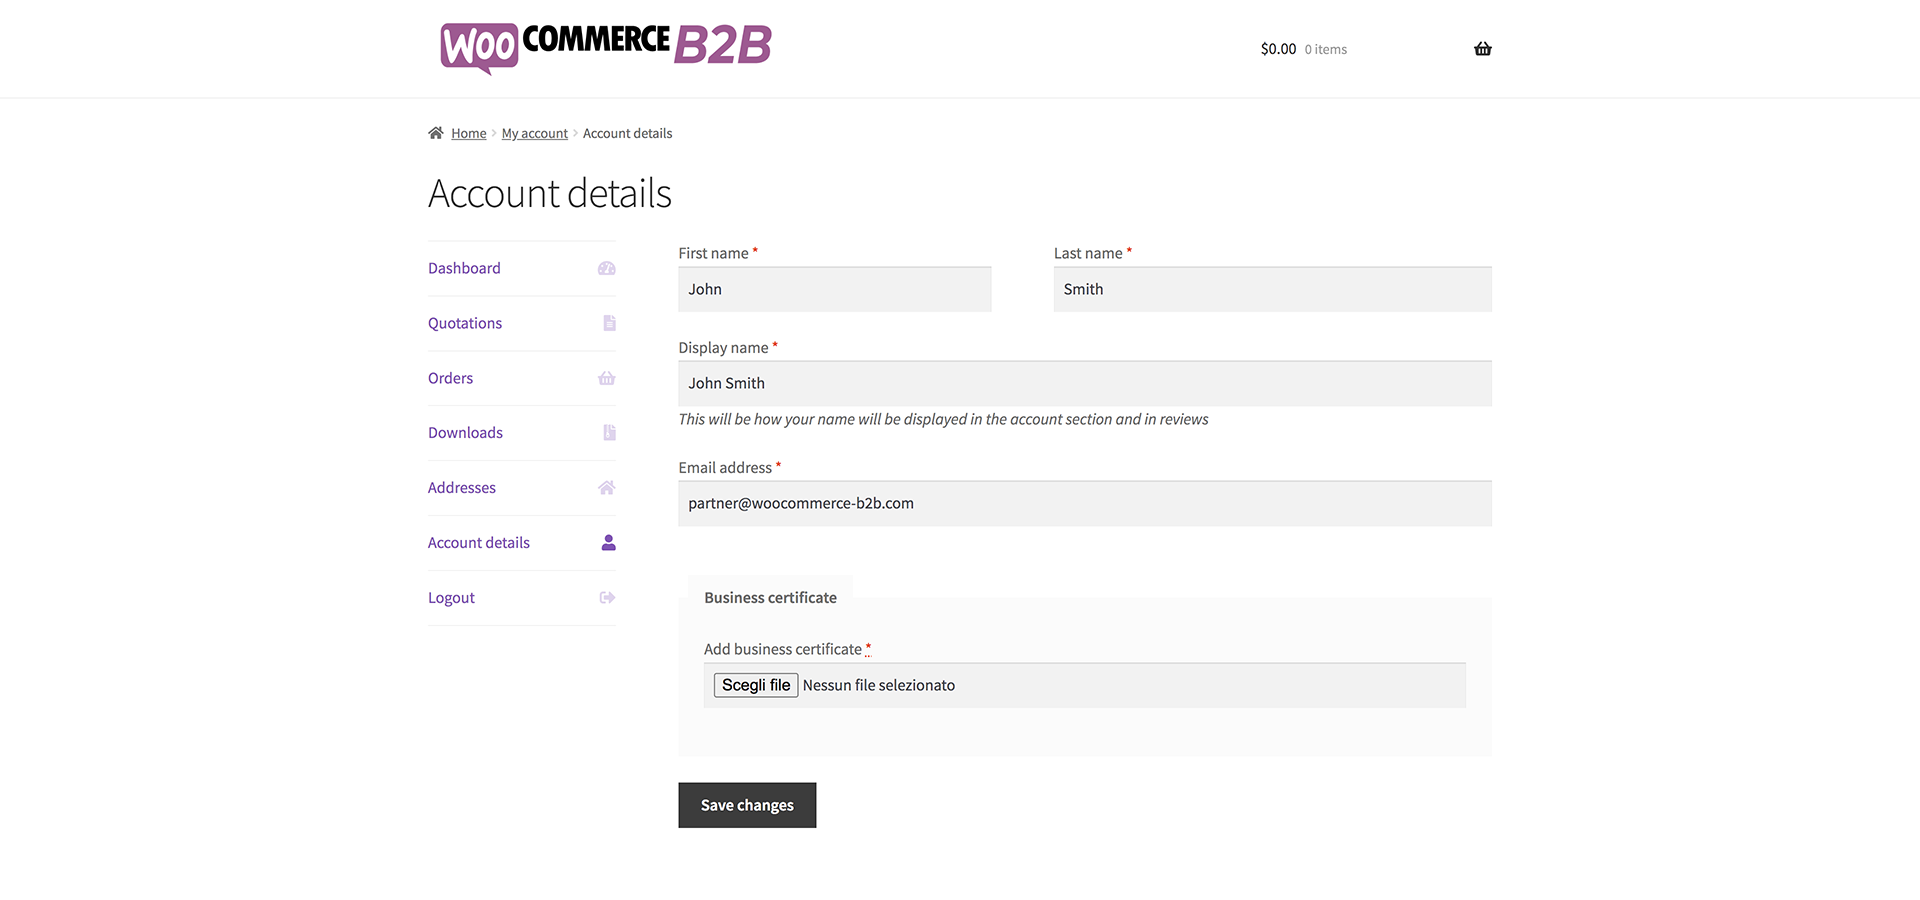Open the $0.00 cart total link
1920x900 pixels.
click(1278, 49)
